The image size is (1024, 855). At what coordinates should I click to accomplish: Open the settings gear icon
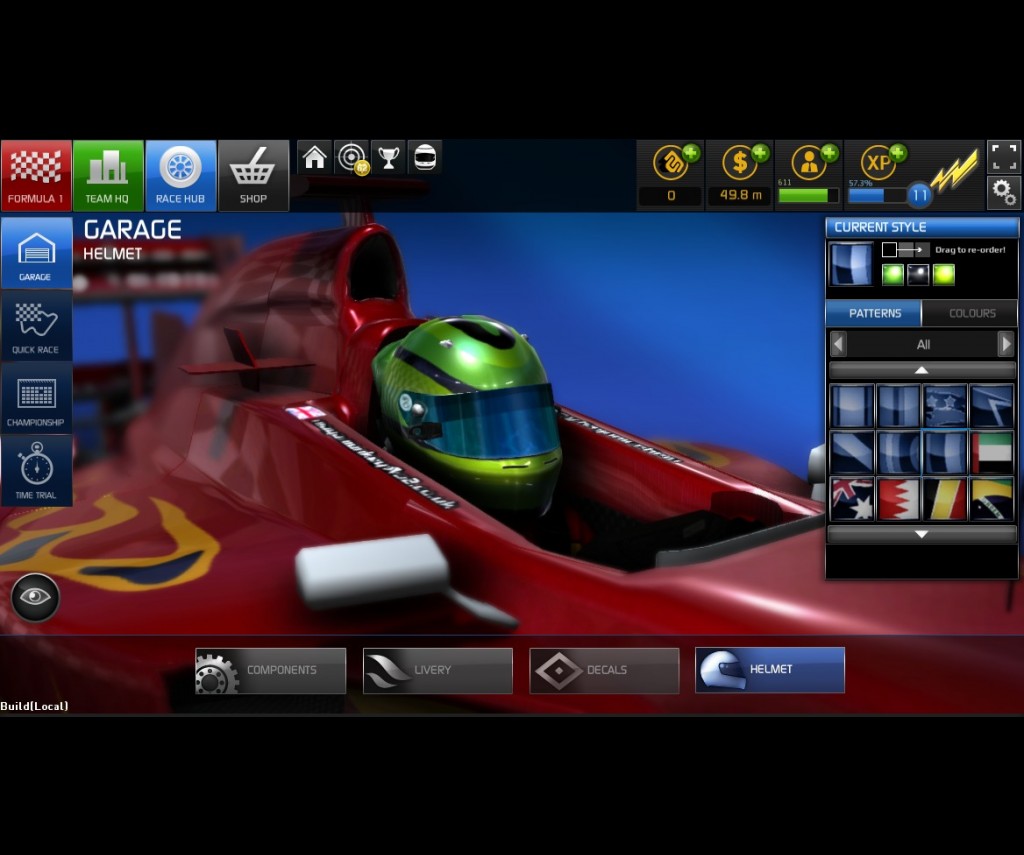pos(1004,192)
